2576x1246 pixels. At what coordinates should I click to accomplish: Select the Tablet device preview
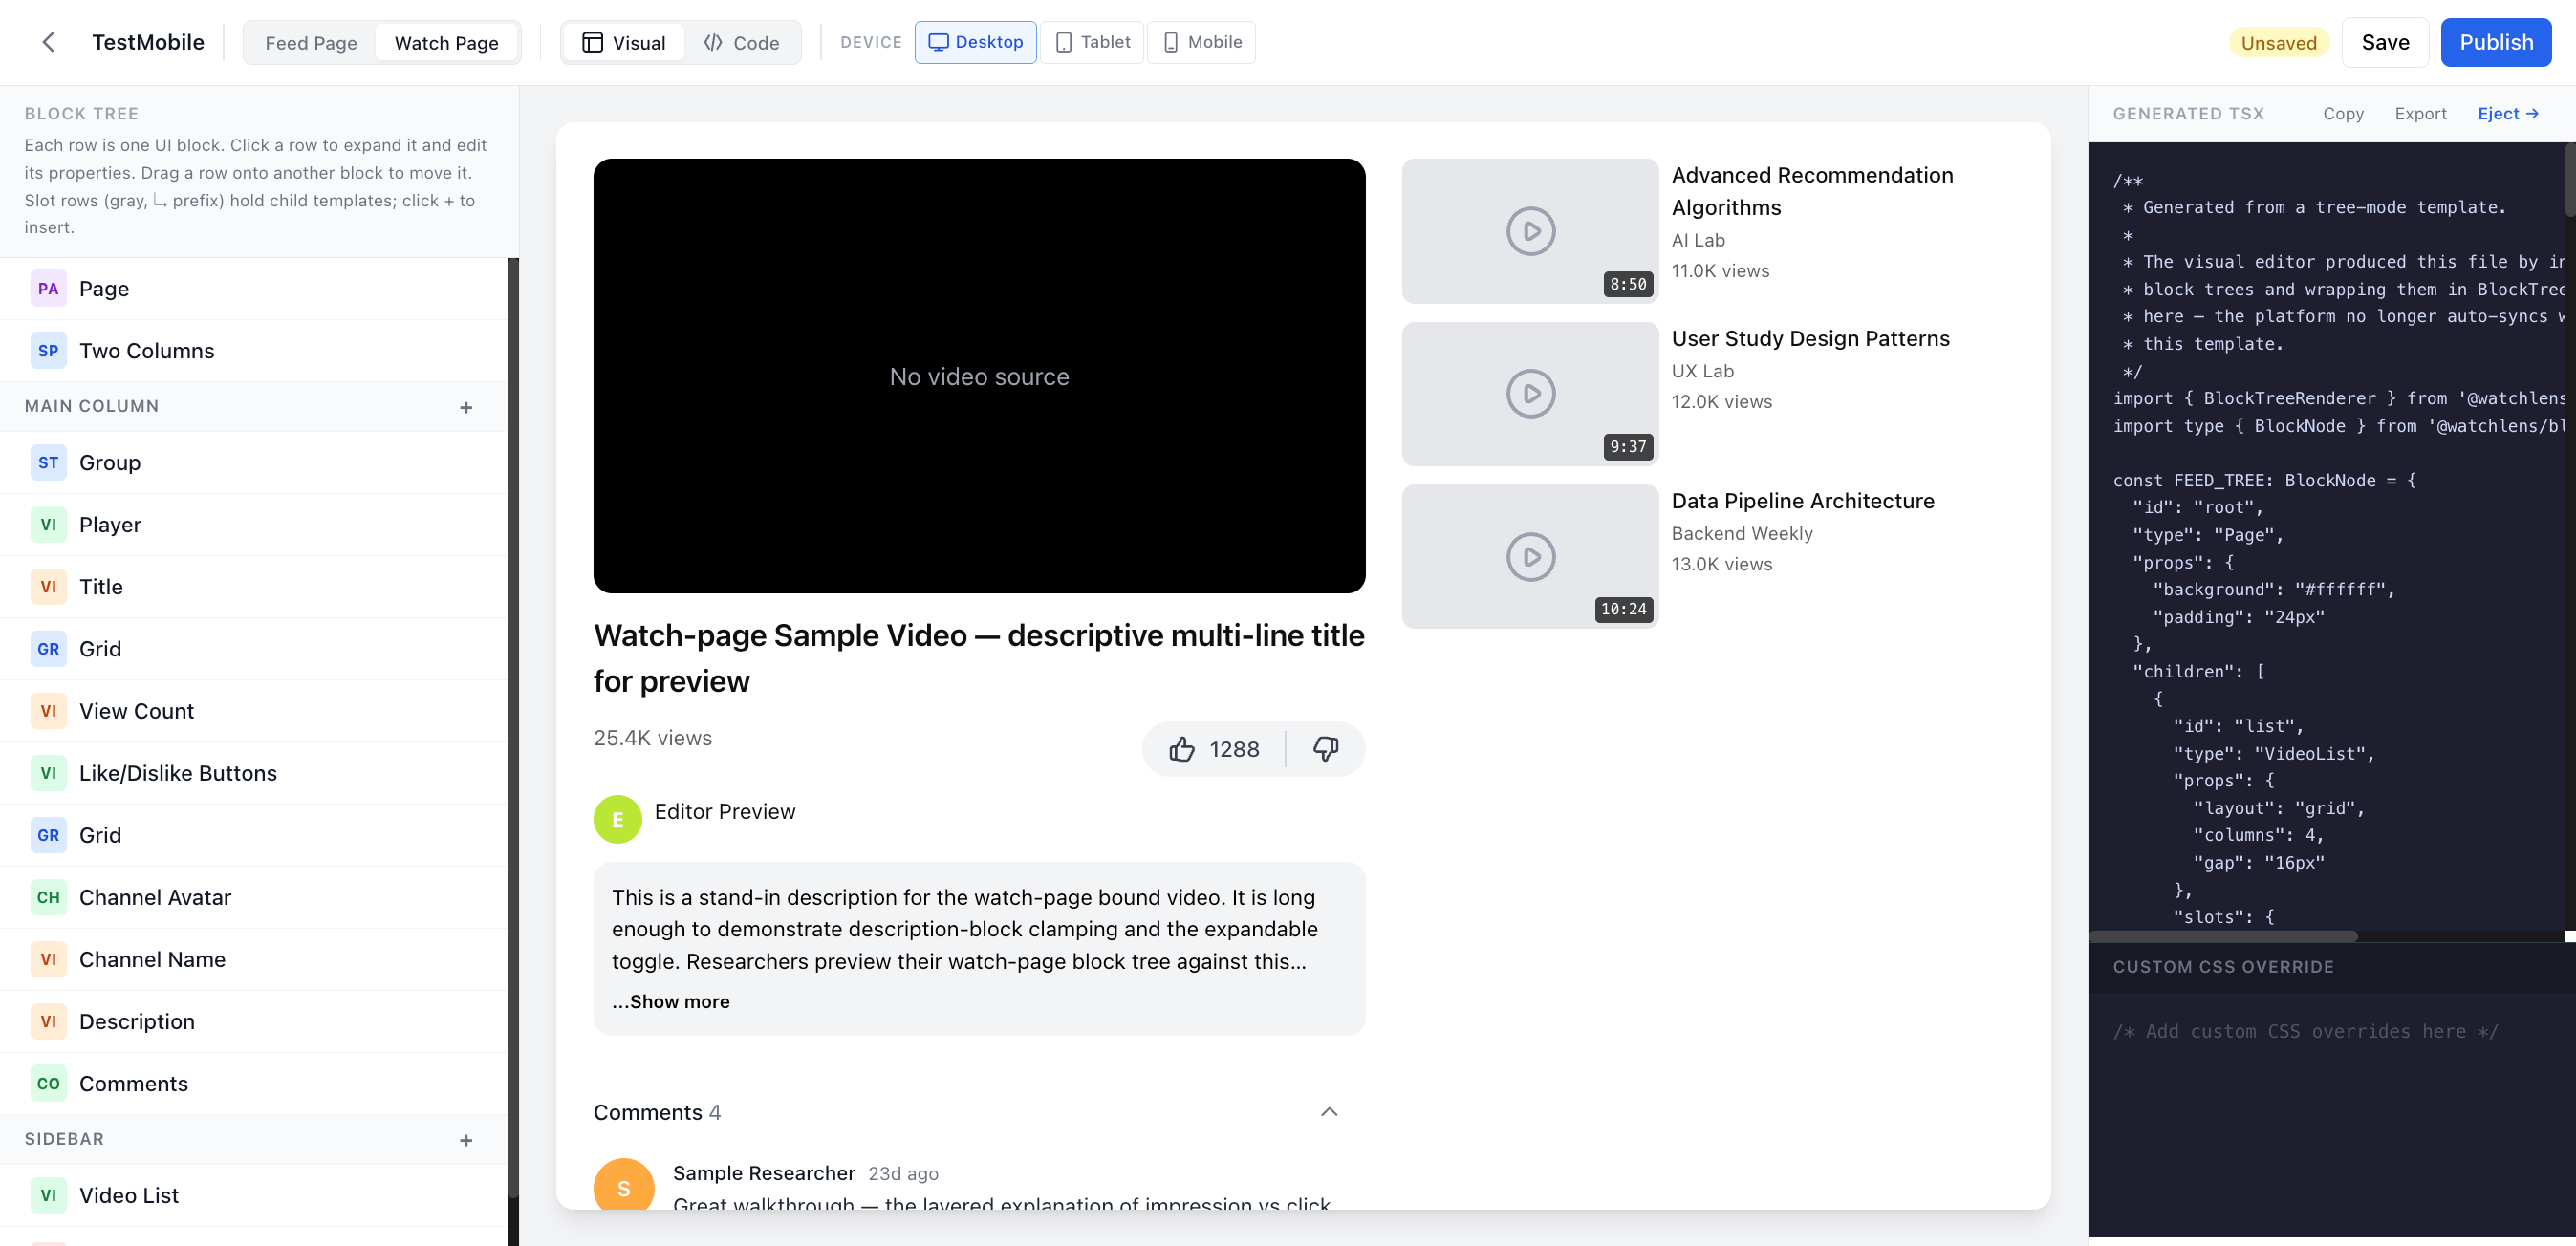pos(1092,42)
